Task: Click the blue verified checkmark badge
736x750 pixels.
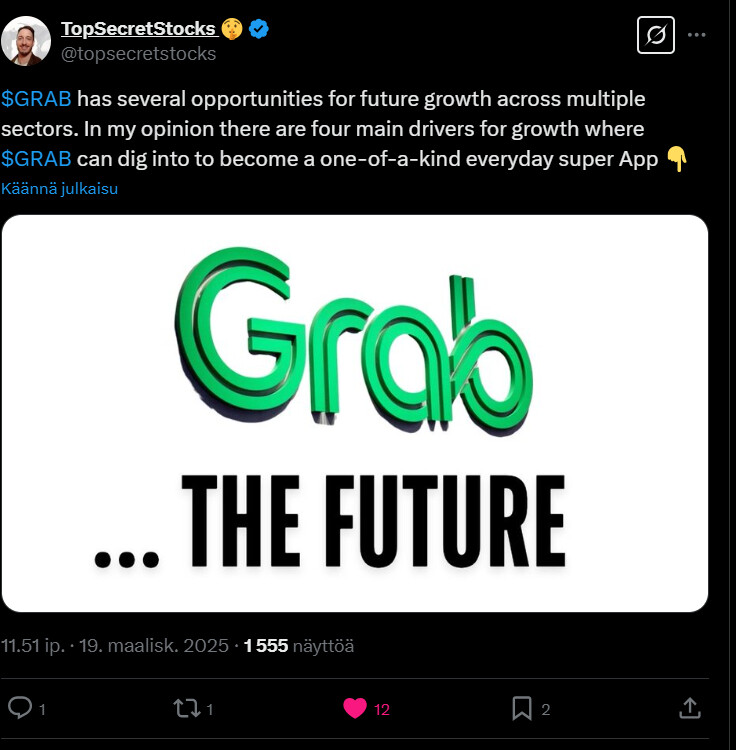Action: click(x=259, y=29)
